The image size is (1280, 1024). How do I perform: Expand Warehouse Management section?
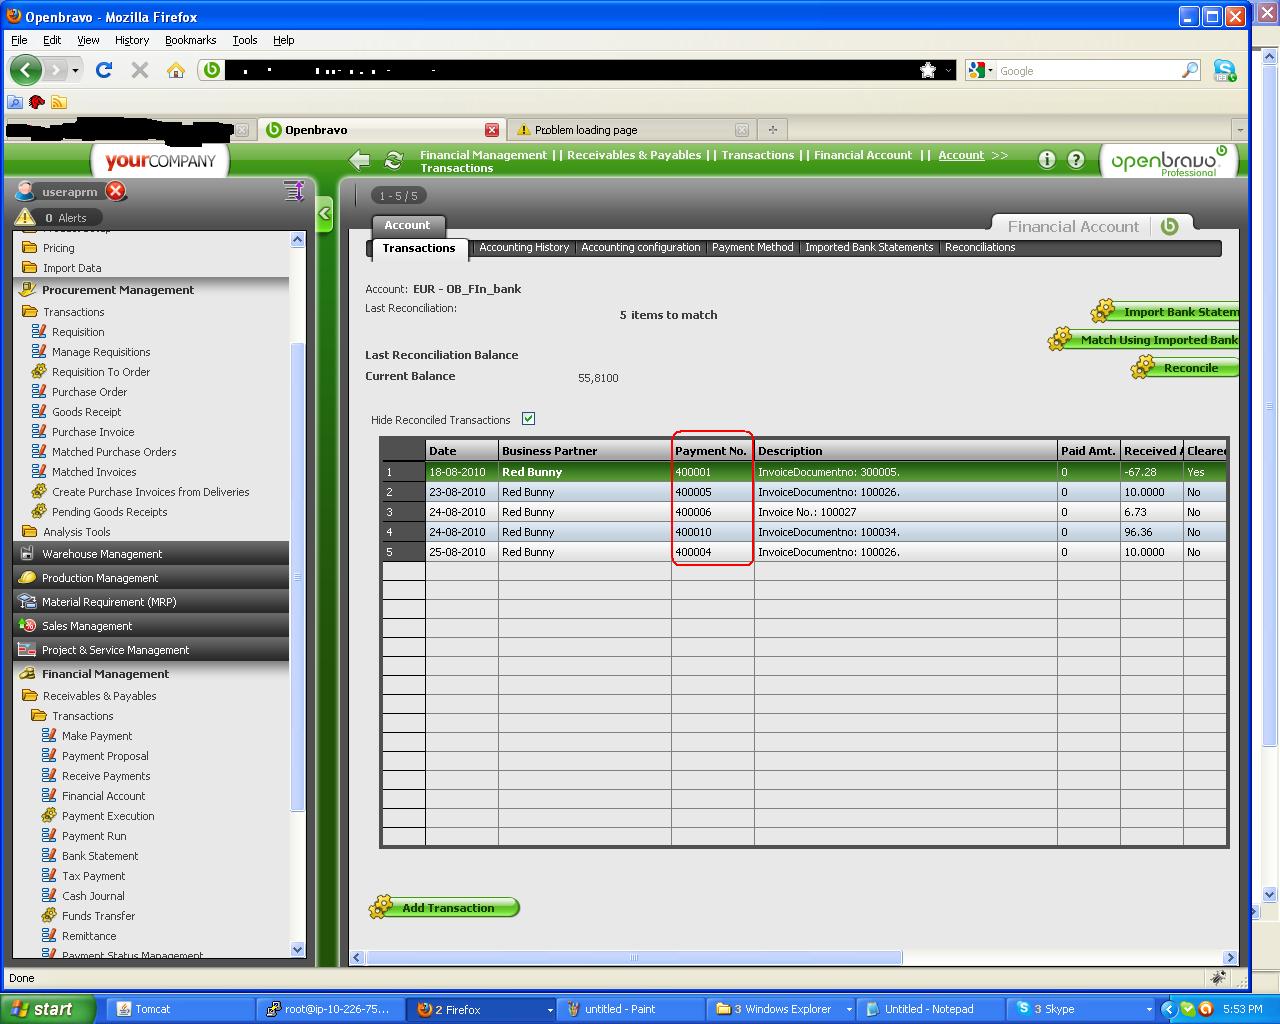(x=102, y=554)
